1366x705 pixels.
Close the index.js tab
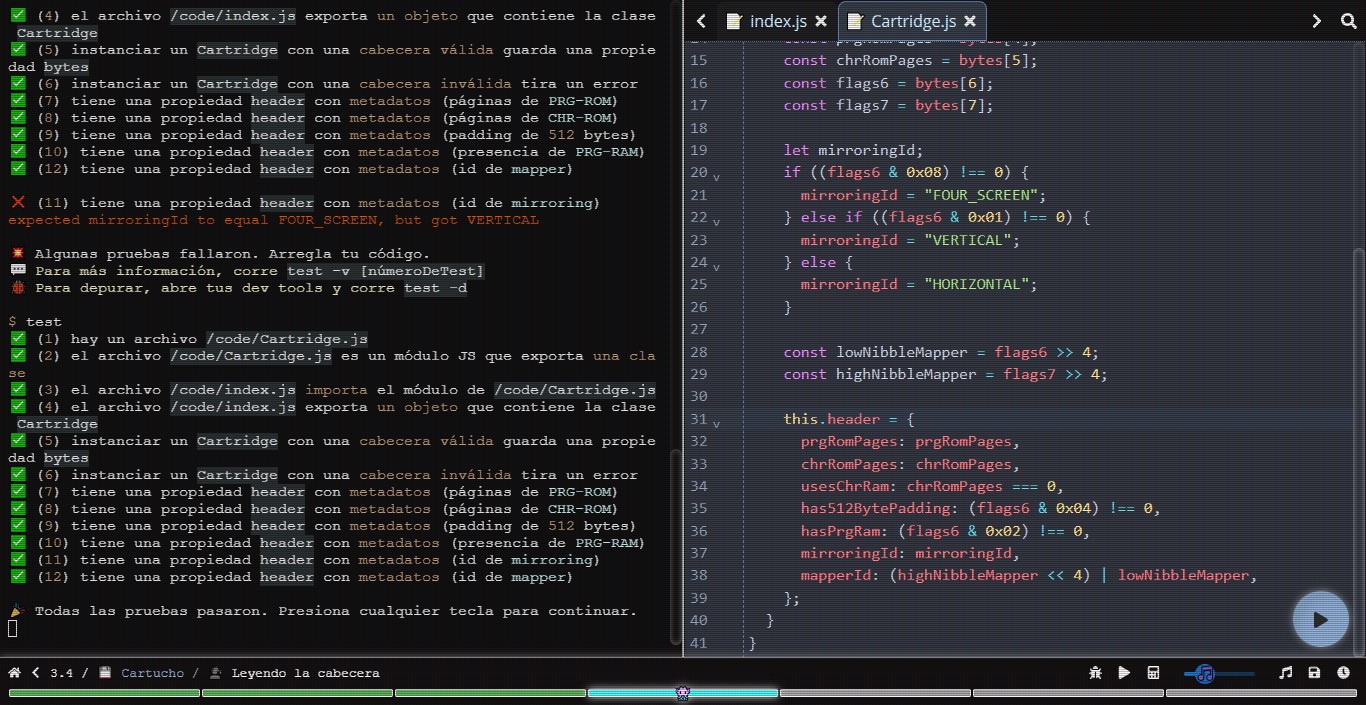[821, 21]
